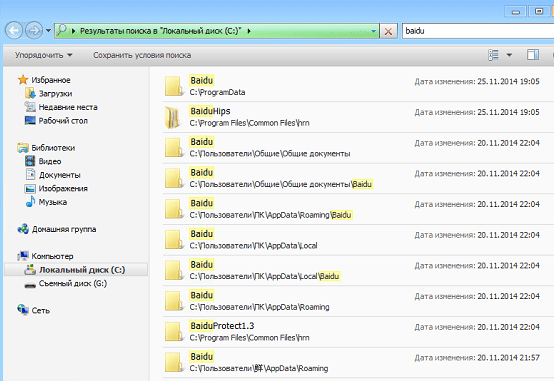Viewport: 554px width, 381px height.
Task: Open the Упорядочить menu
Action: pos(43,55)
